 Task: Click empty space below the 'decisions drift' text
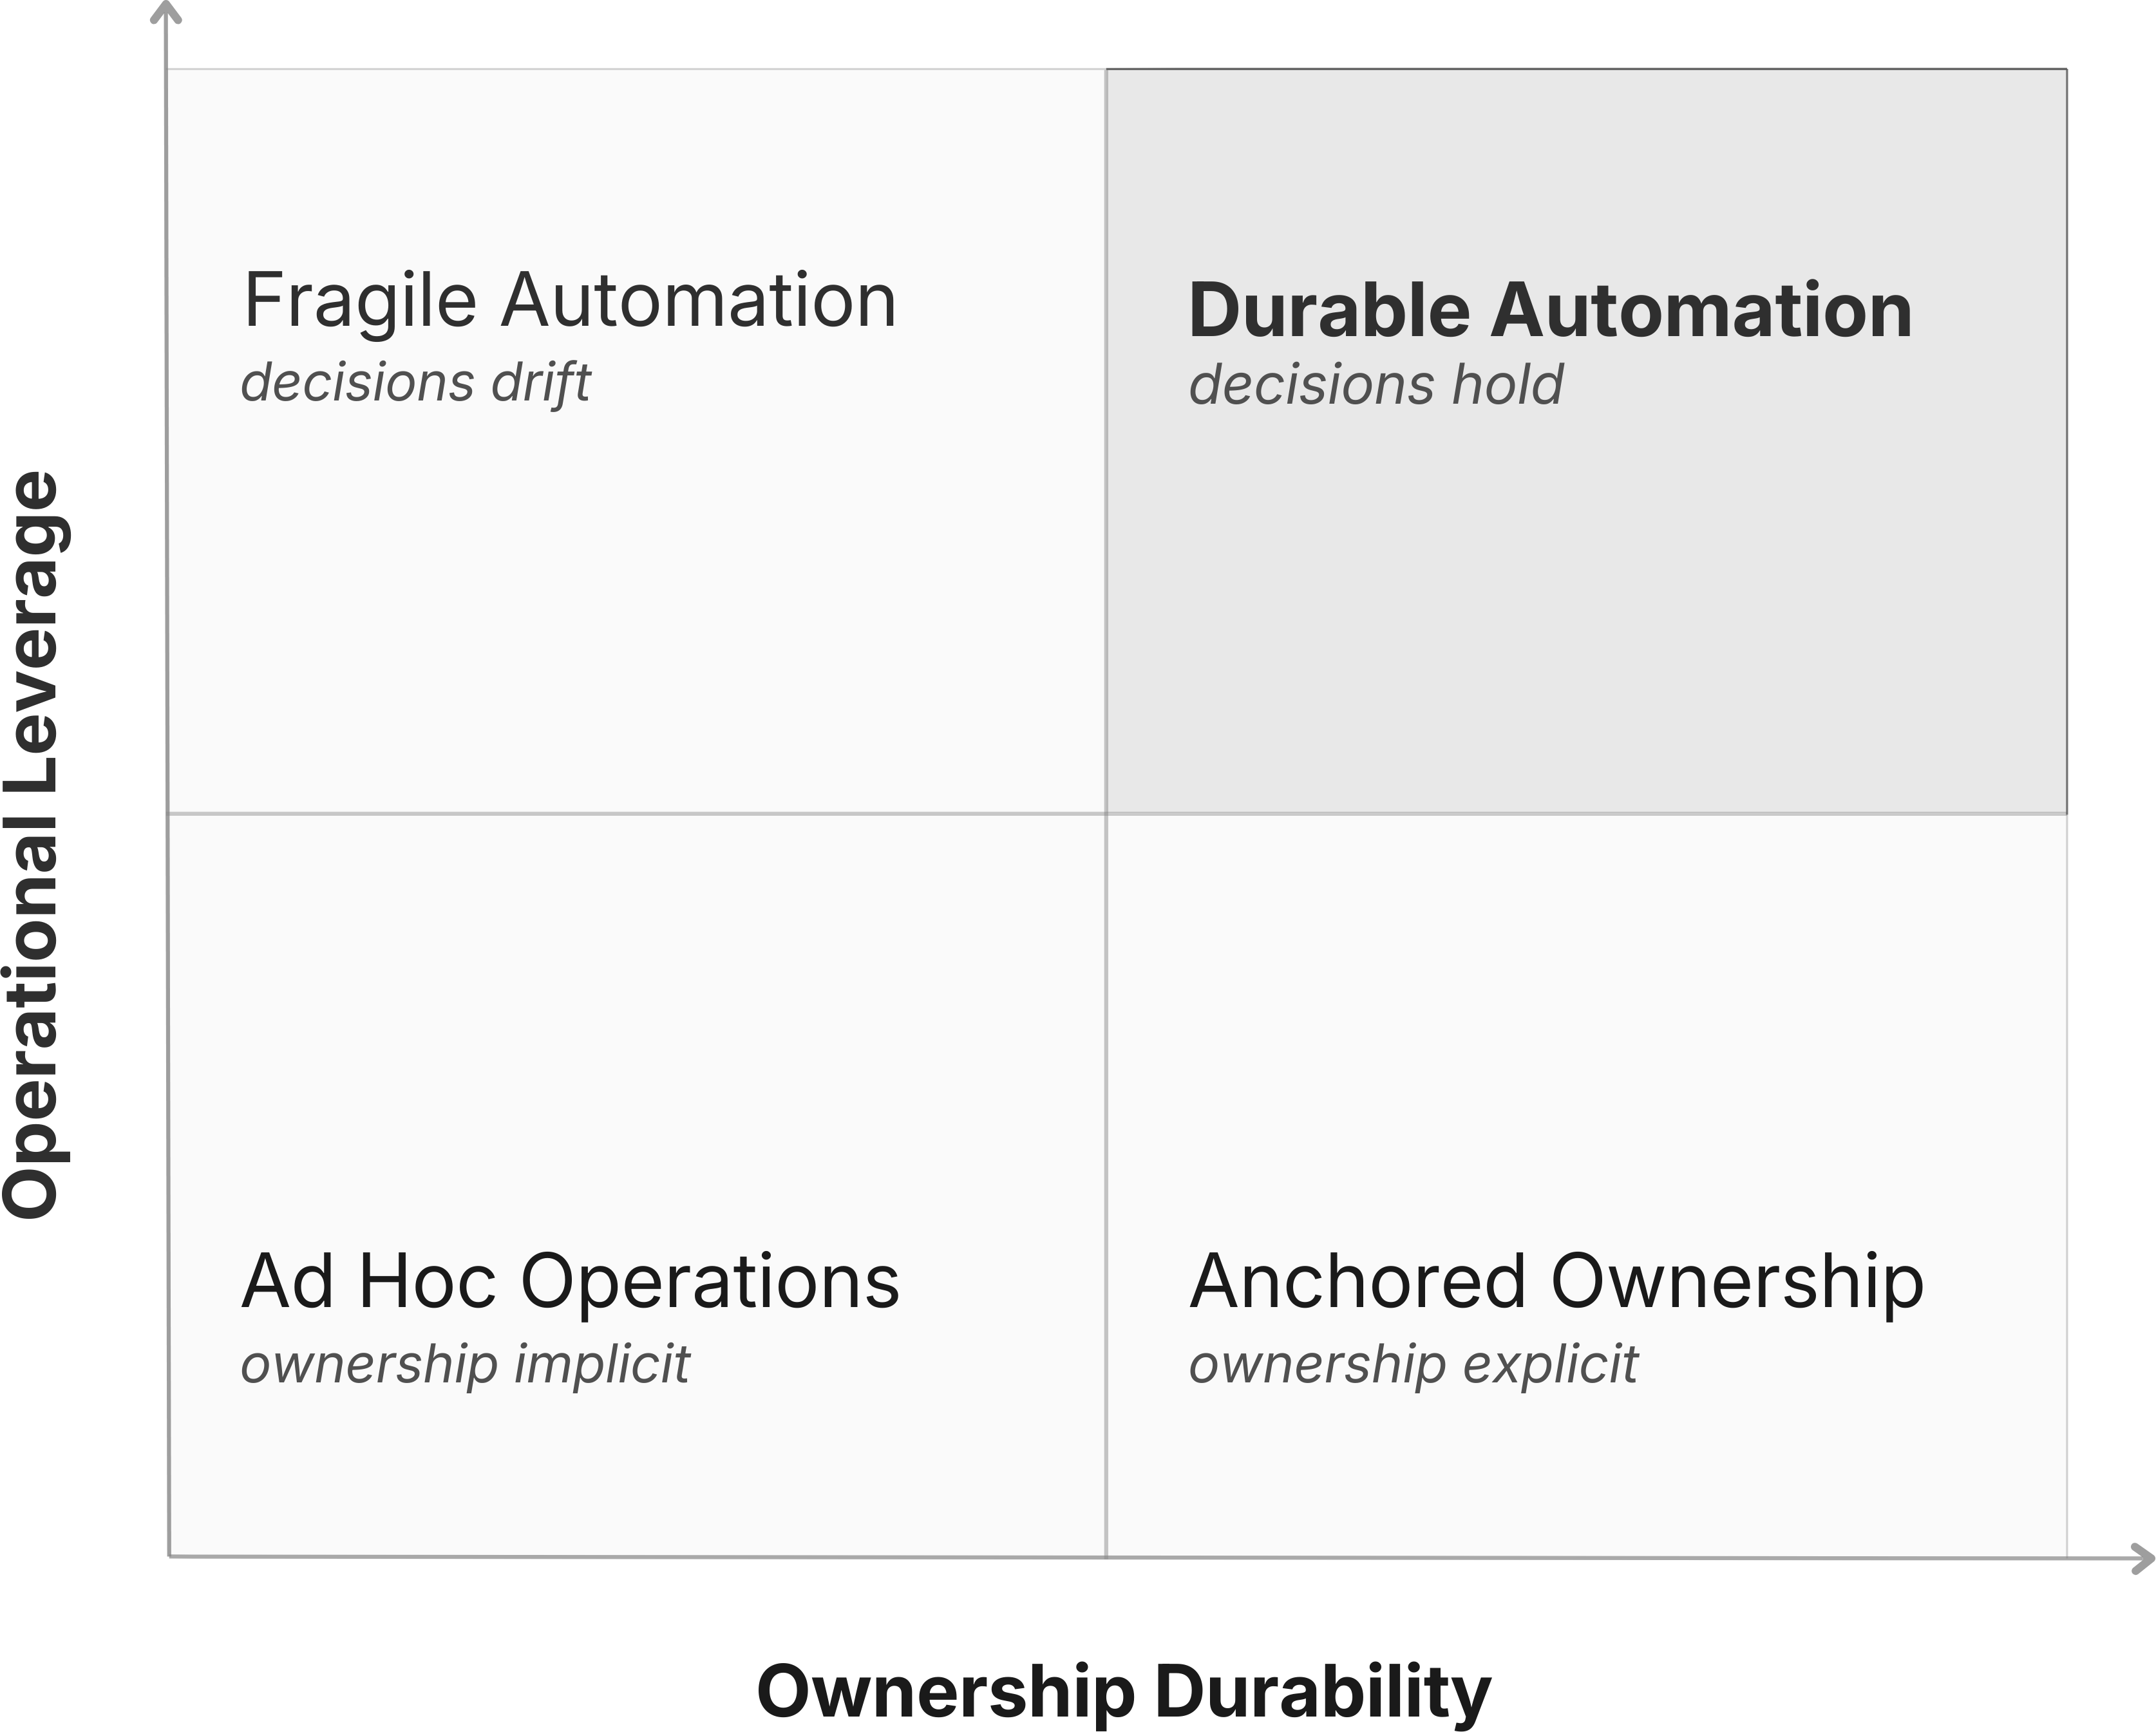pos(600,600)
